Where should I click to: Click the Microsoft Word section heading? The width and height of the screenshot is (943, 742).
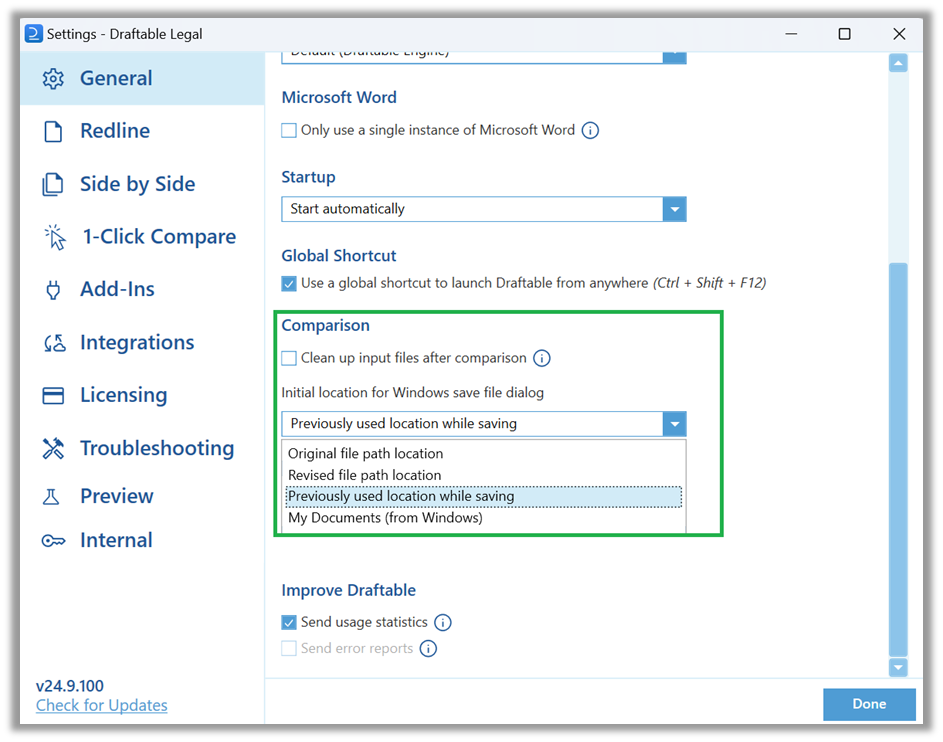point(339,97)
